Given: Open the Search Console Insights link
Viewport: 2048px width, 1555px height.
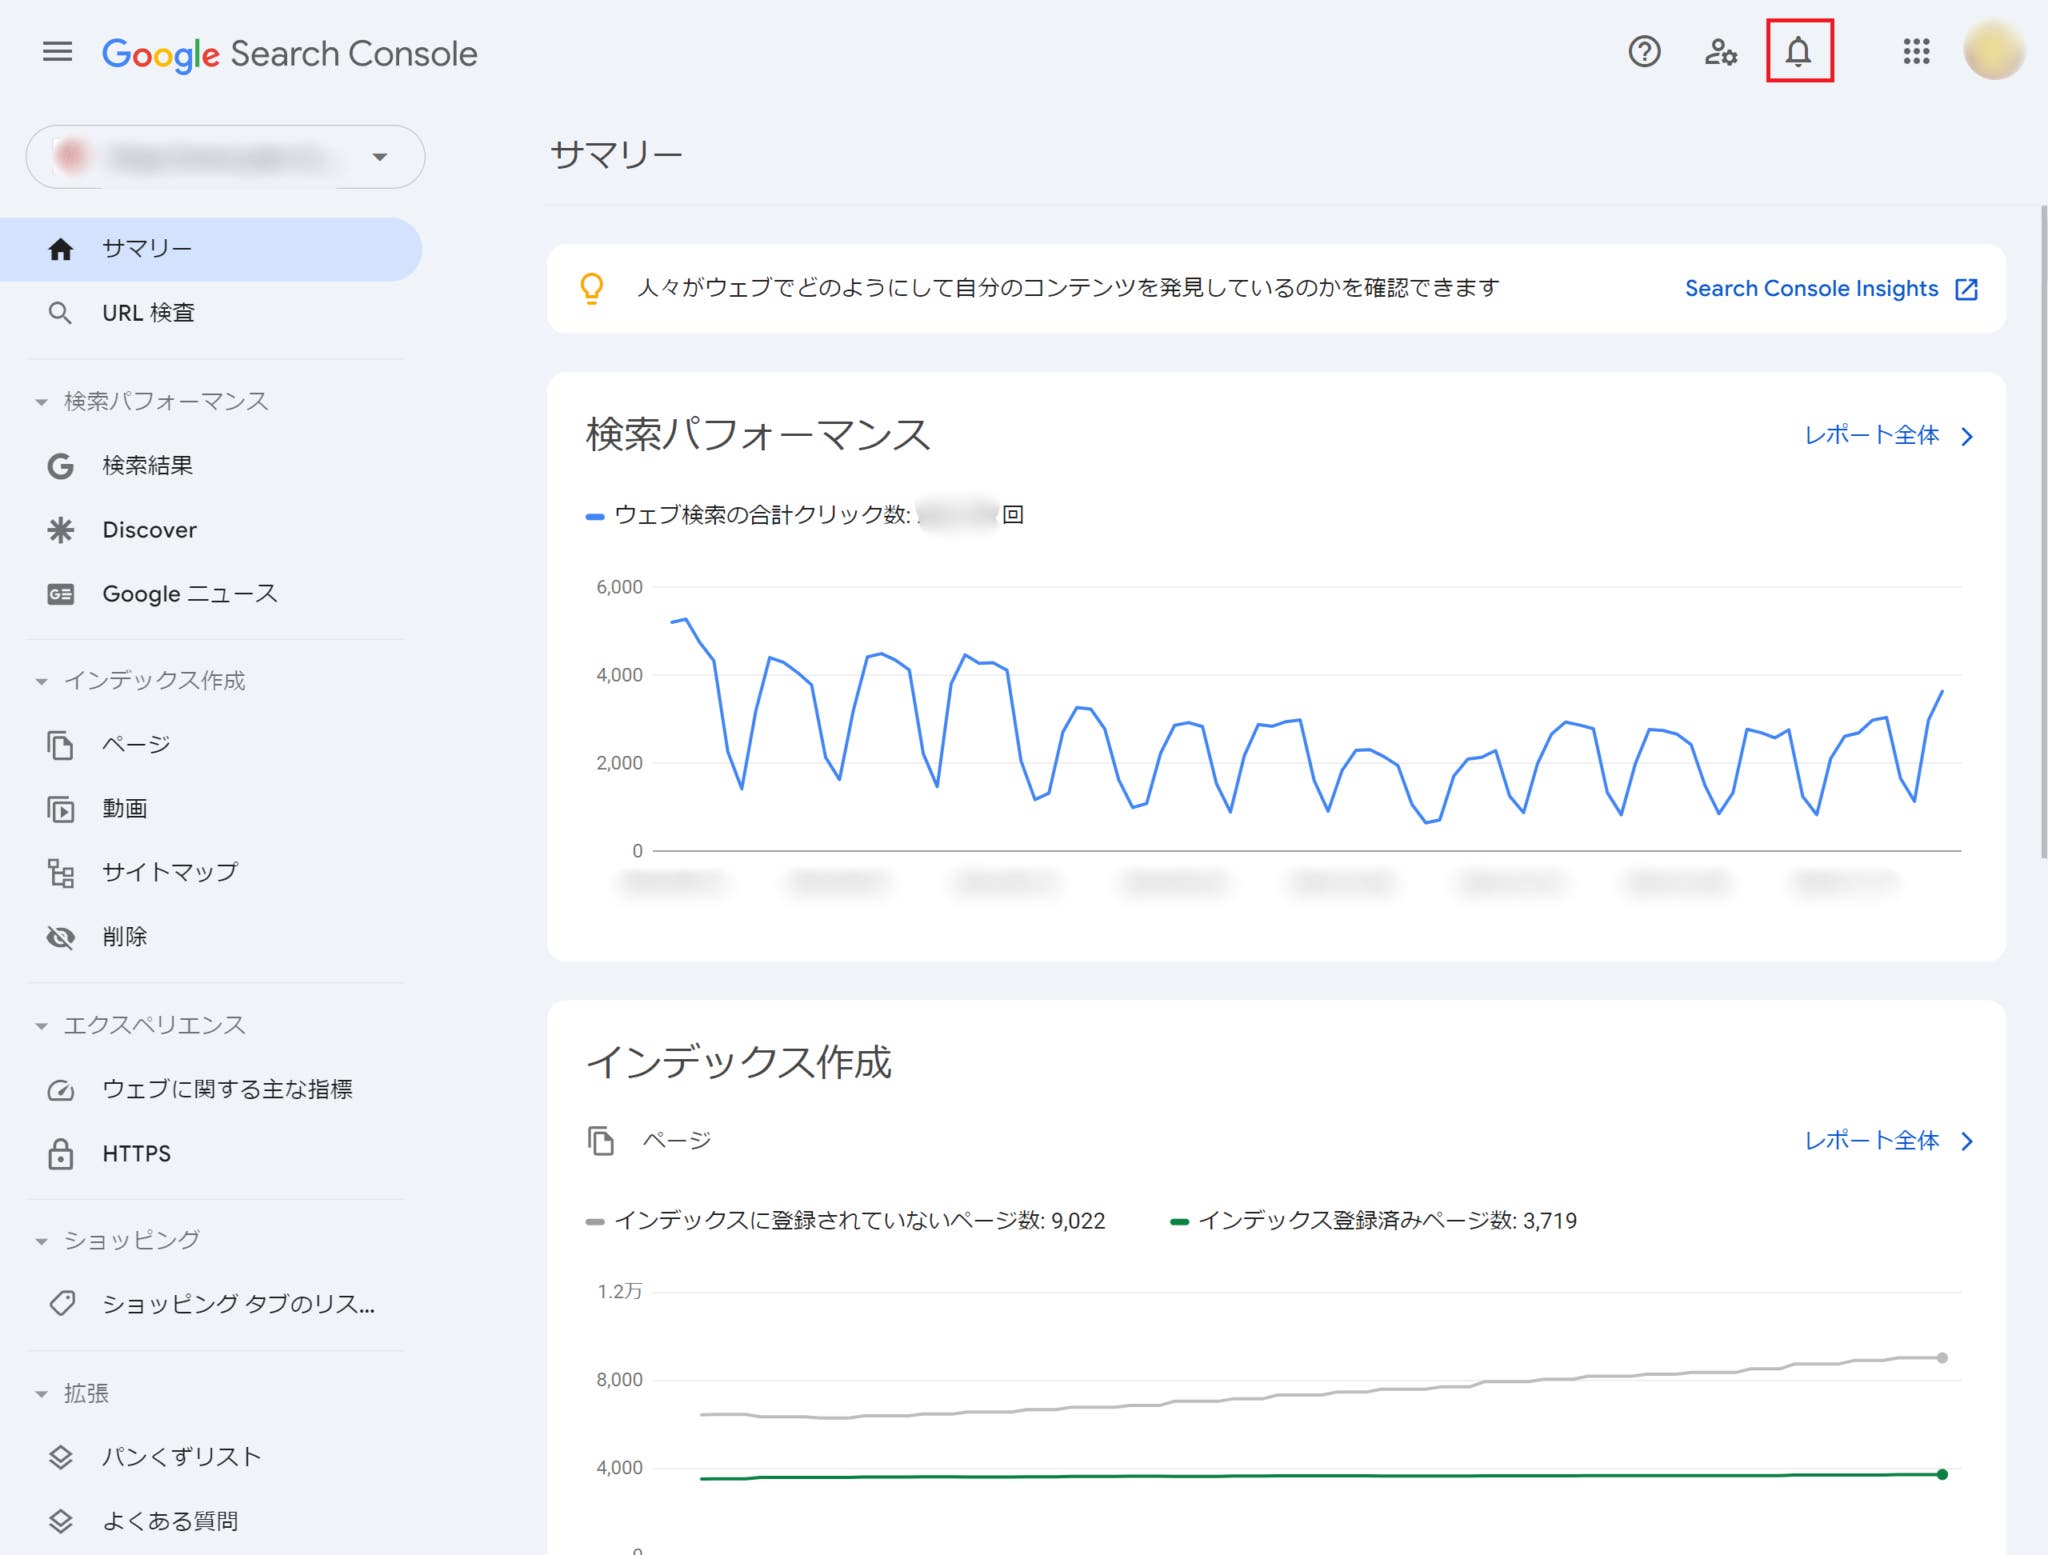Looking at the screenshot, I should (1830, 289).
